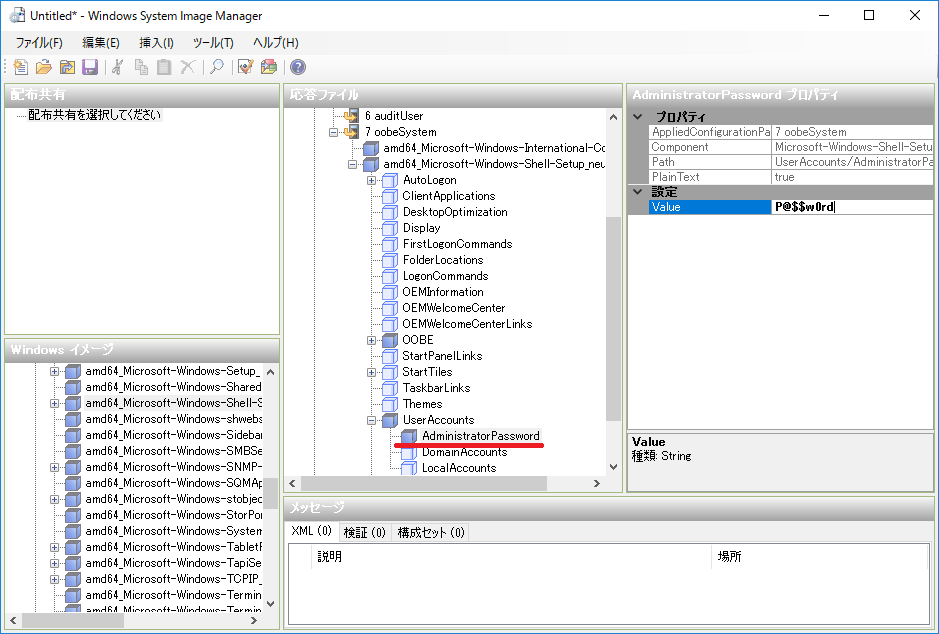Open the 挿入(I) menu
The height and width of the screenshot is (634, 939).
point(156,43)
